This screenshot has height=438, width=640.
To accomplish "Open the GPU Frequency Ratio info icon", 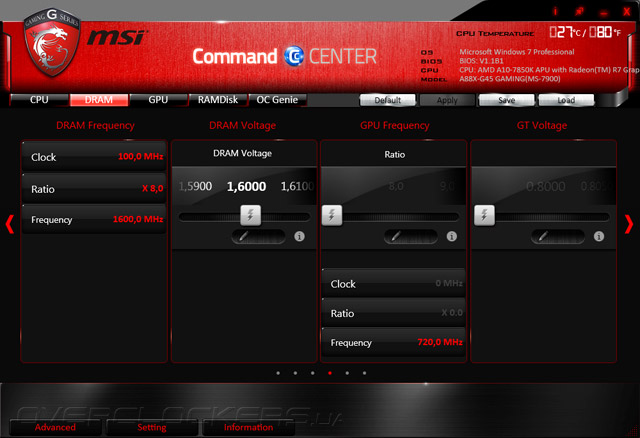I will pos(451,236).
